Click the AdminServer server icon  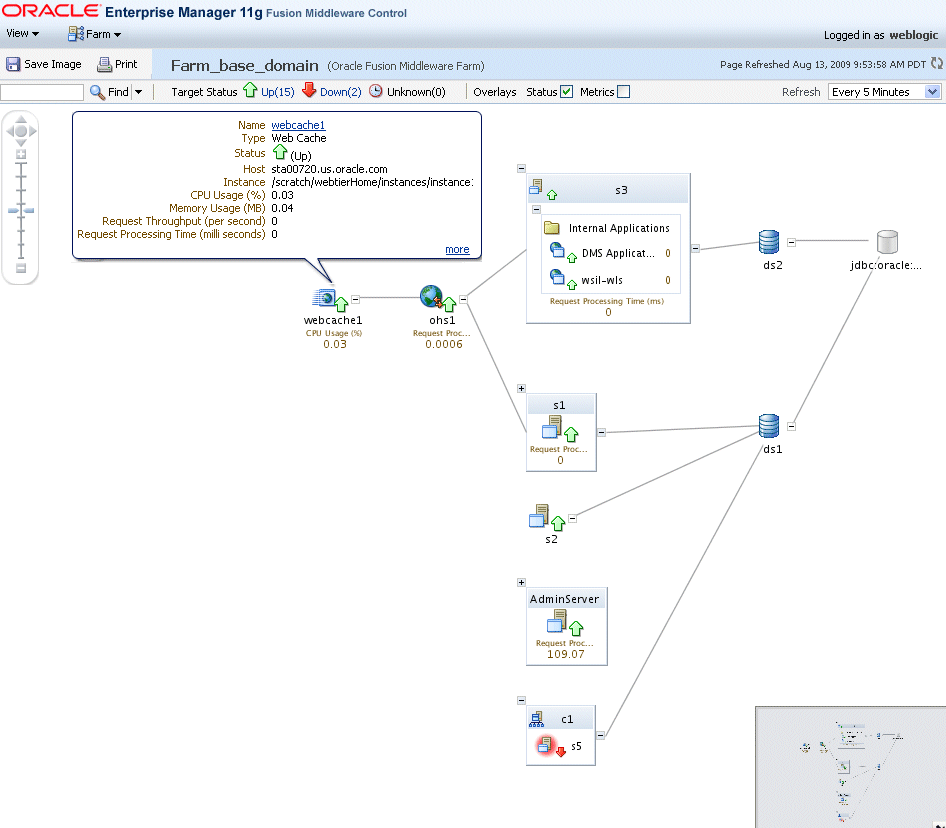557,621
